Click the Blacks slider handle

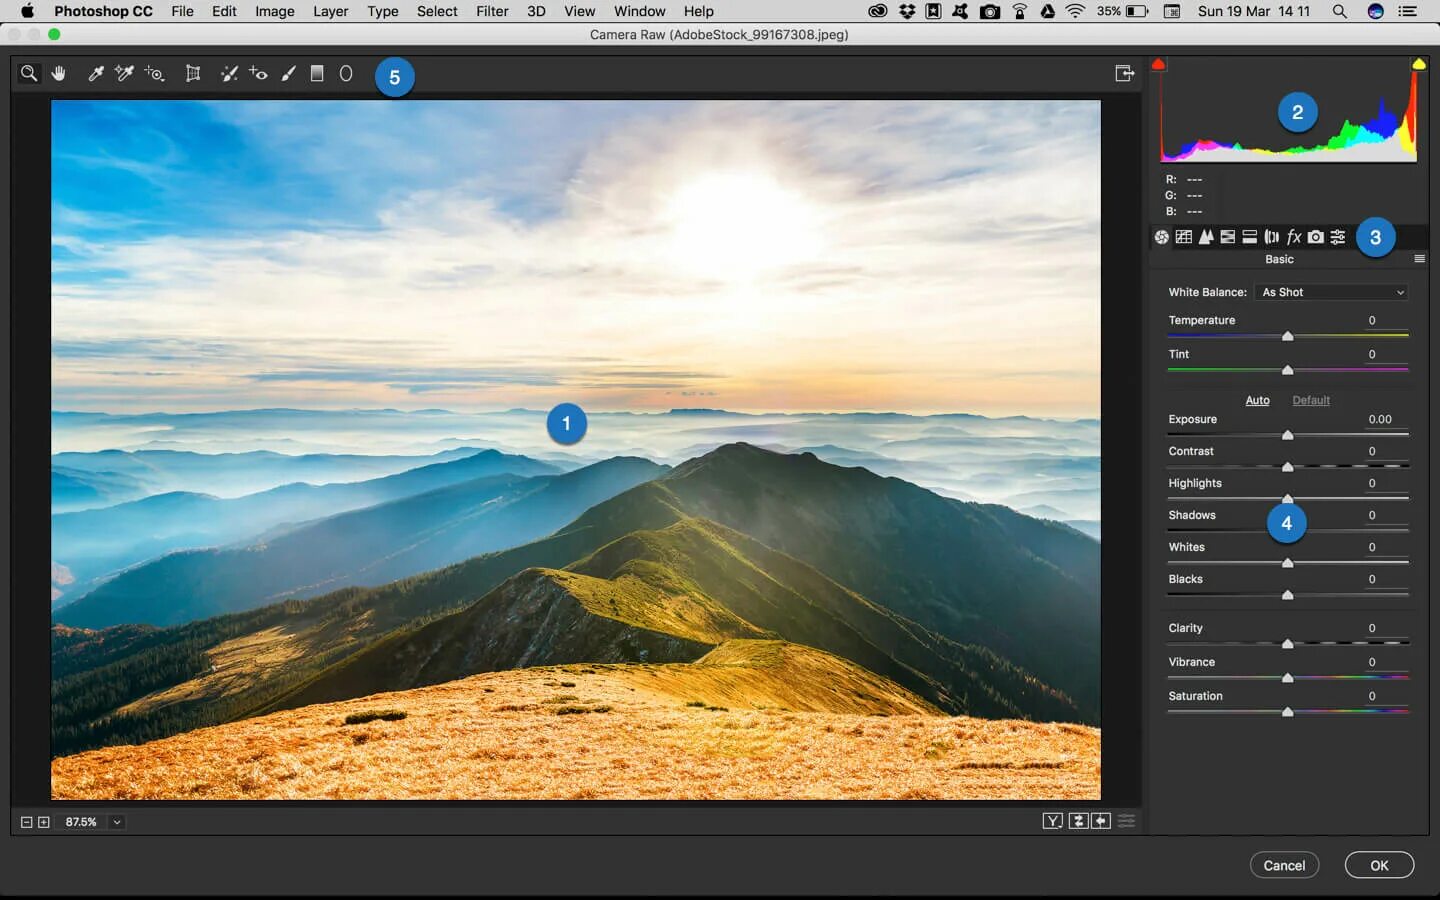1288,595
